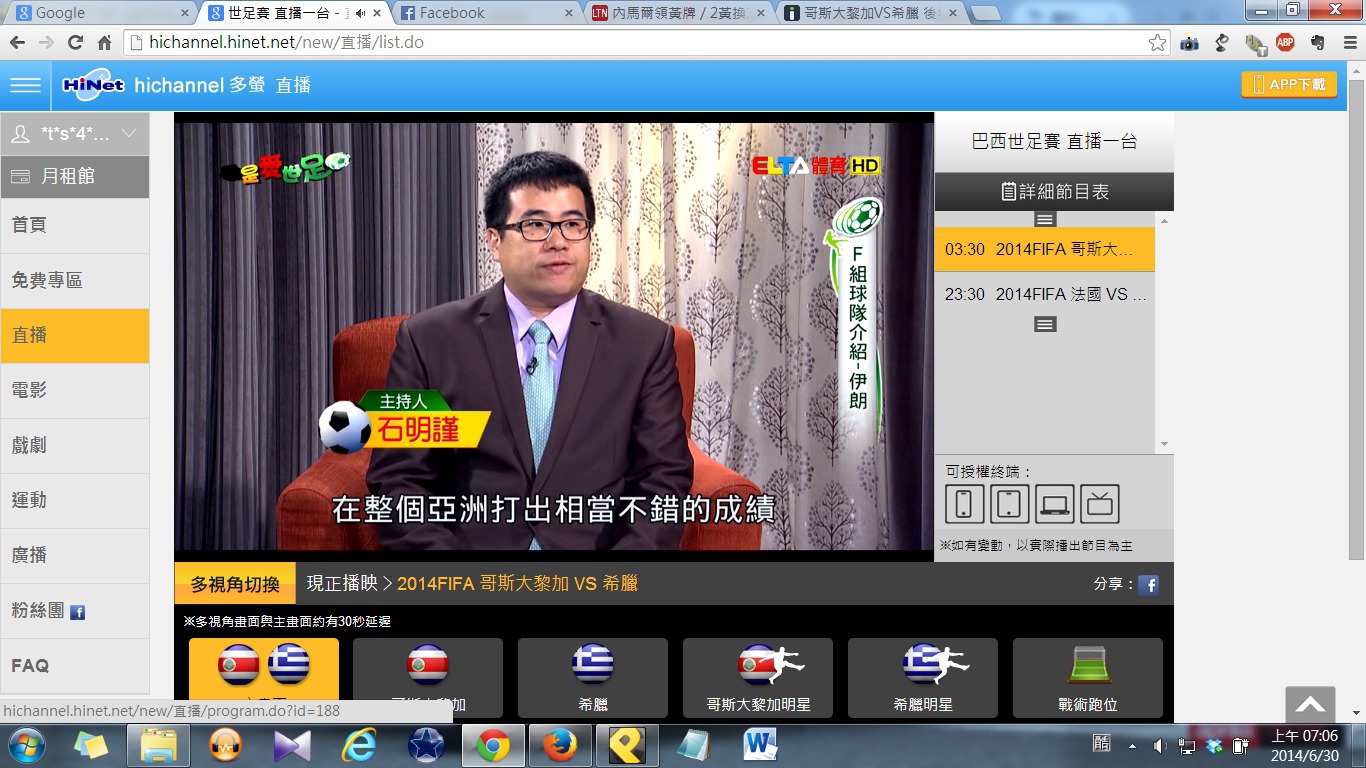Click the schedule list scroll-up arrow
This screenshot has height=768, width=1366.
click(1164, 220)
